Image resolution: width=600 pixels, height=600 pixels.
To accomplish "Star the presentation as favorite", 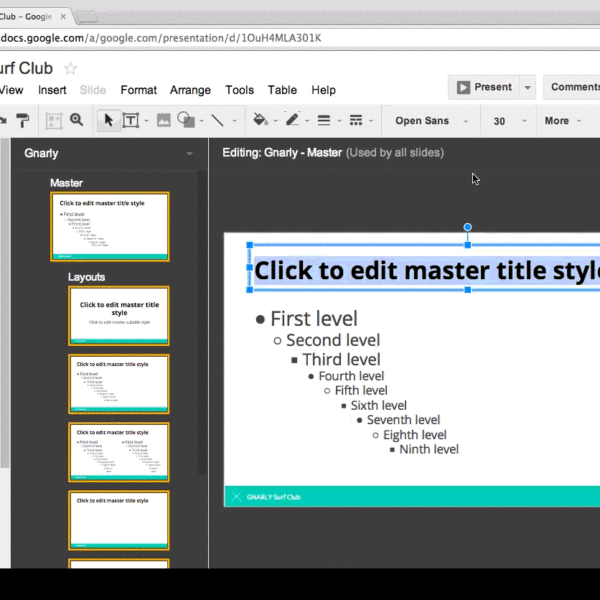I will pyautogui.click(x=71, y=68).
